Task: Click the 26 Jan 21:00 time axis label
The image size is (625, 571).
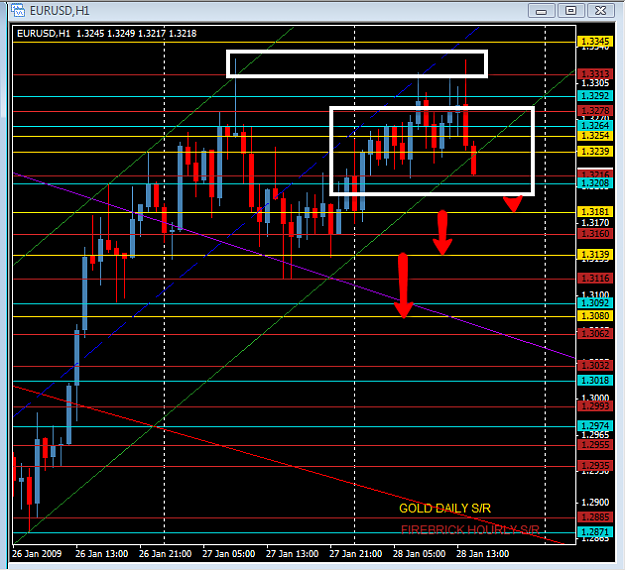Action: (165, 554)
